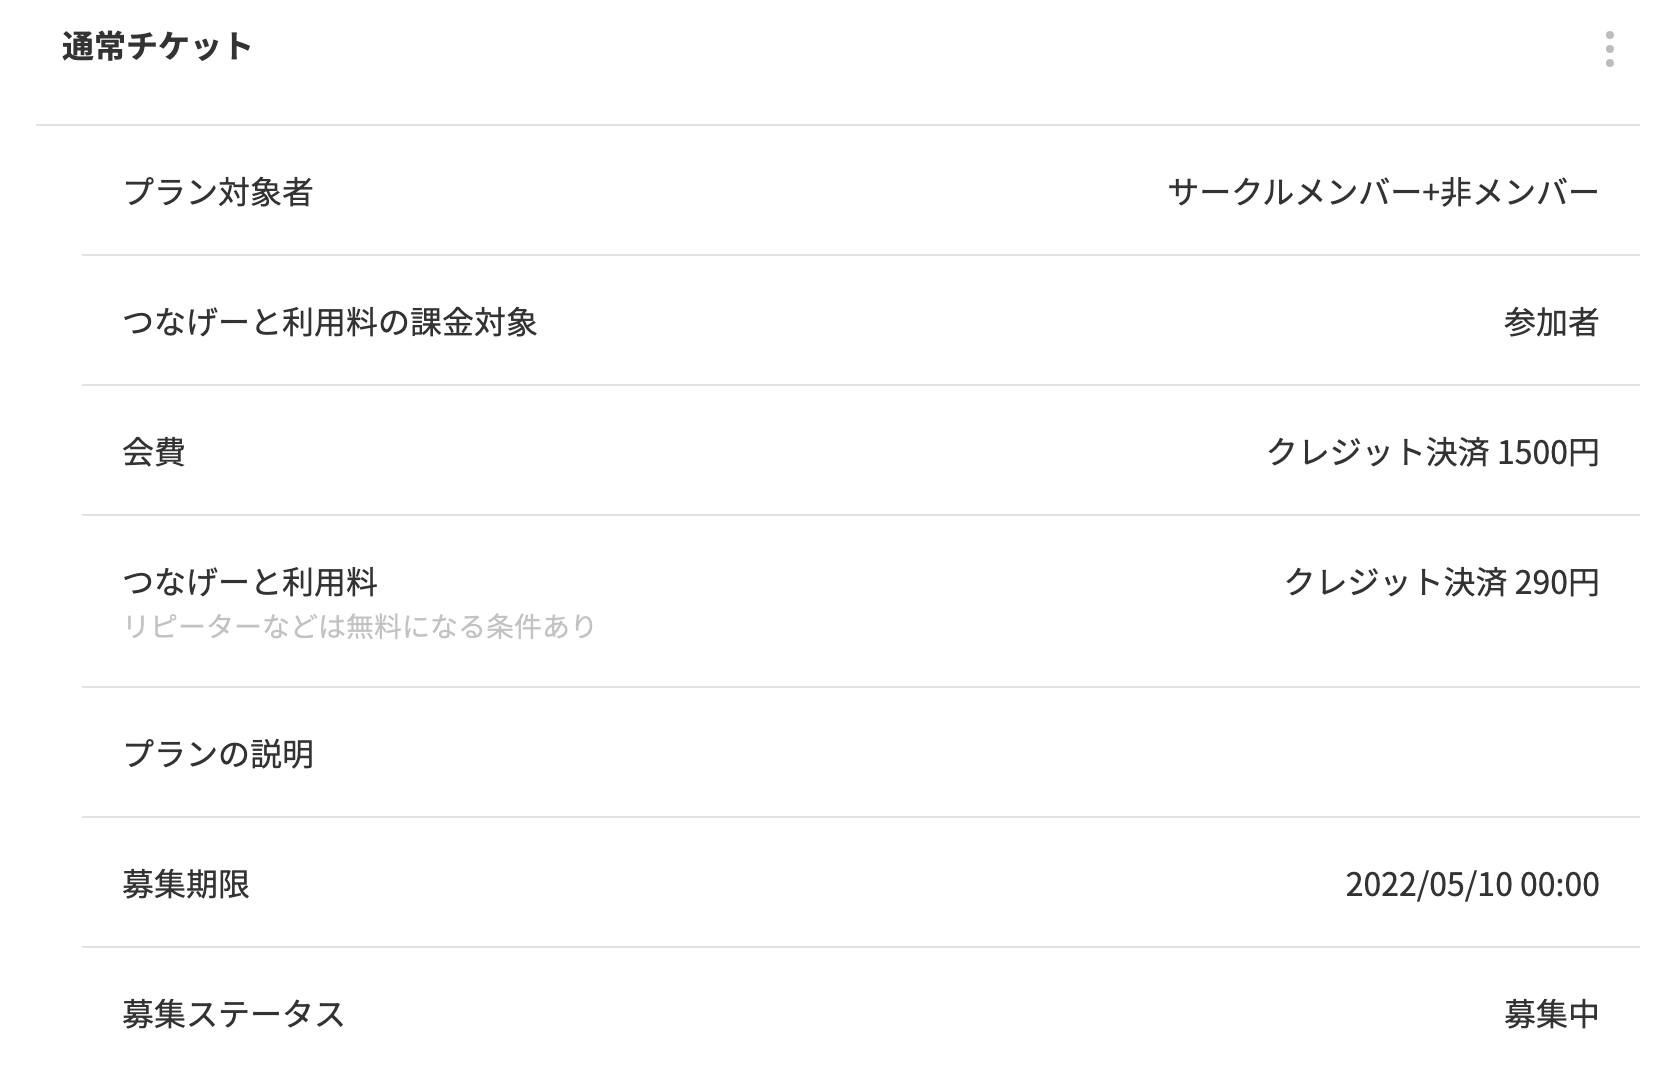This screenshot has width=1660, height=1066.
Task: Select the プランの説明 row label
Action: 218,753
